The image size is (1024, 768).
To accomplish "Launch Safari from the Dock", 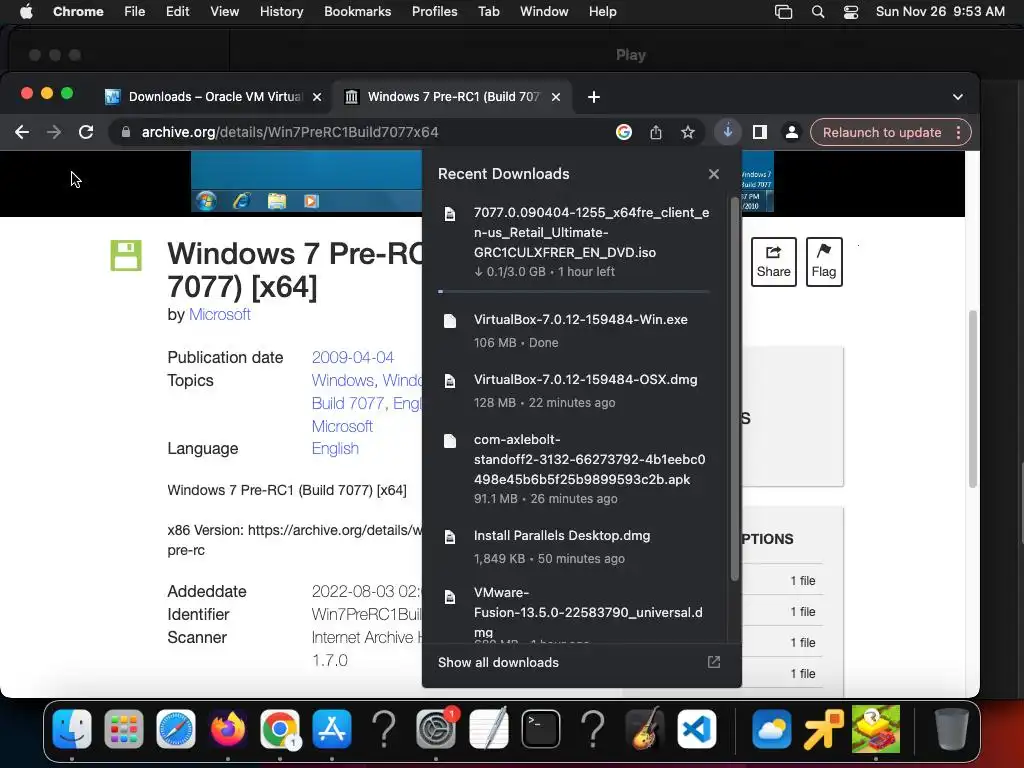I will [176, 729].
